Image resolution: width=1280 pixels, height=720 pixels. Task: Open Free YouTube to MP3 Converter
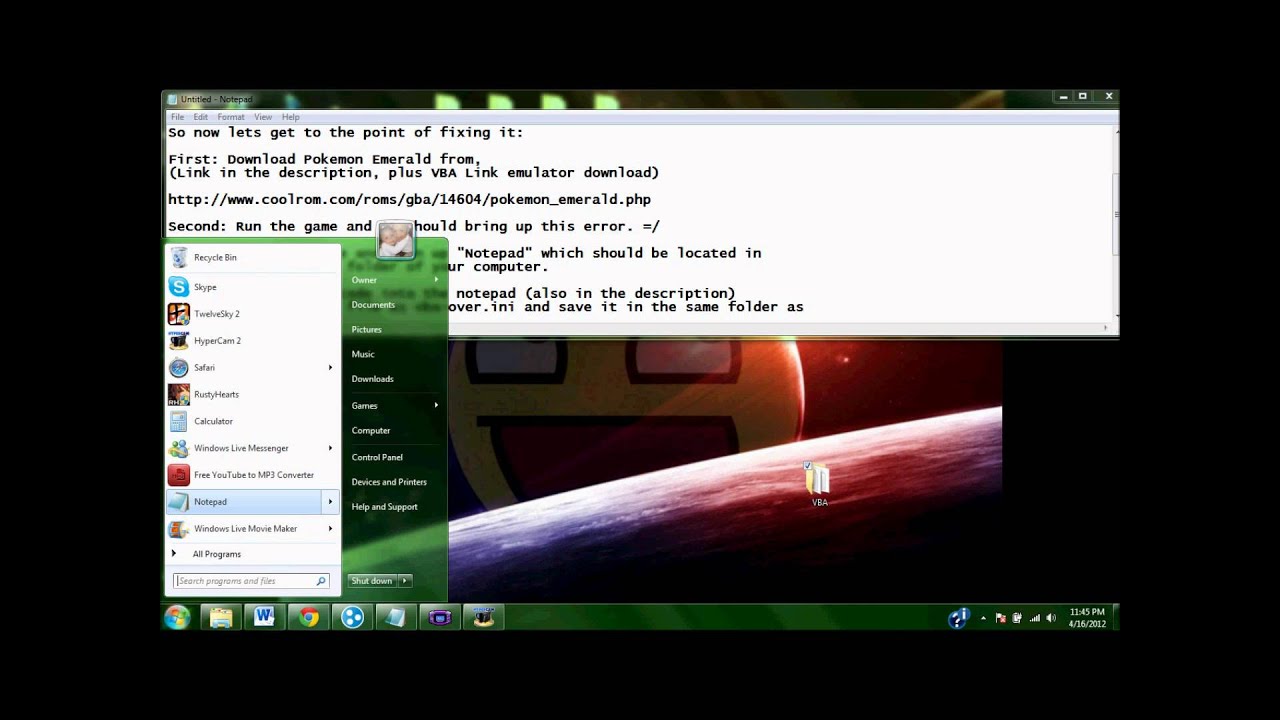[253, 475]
